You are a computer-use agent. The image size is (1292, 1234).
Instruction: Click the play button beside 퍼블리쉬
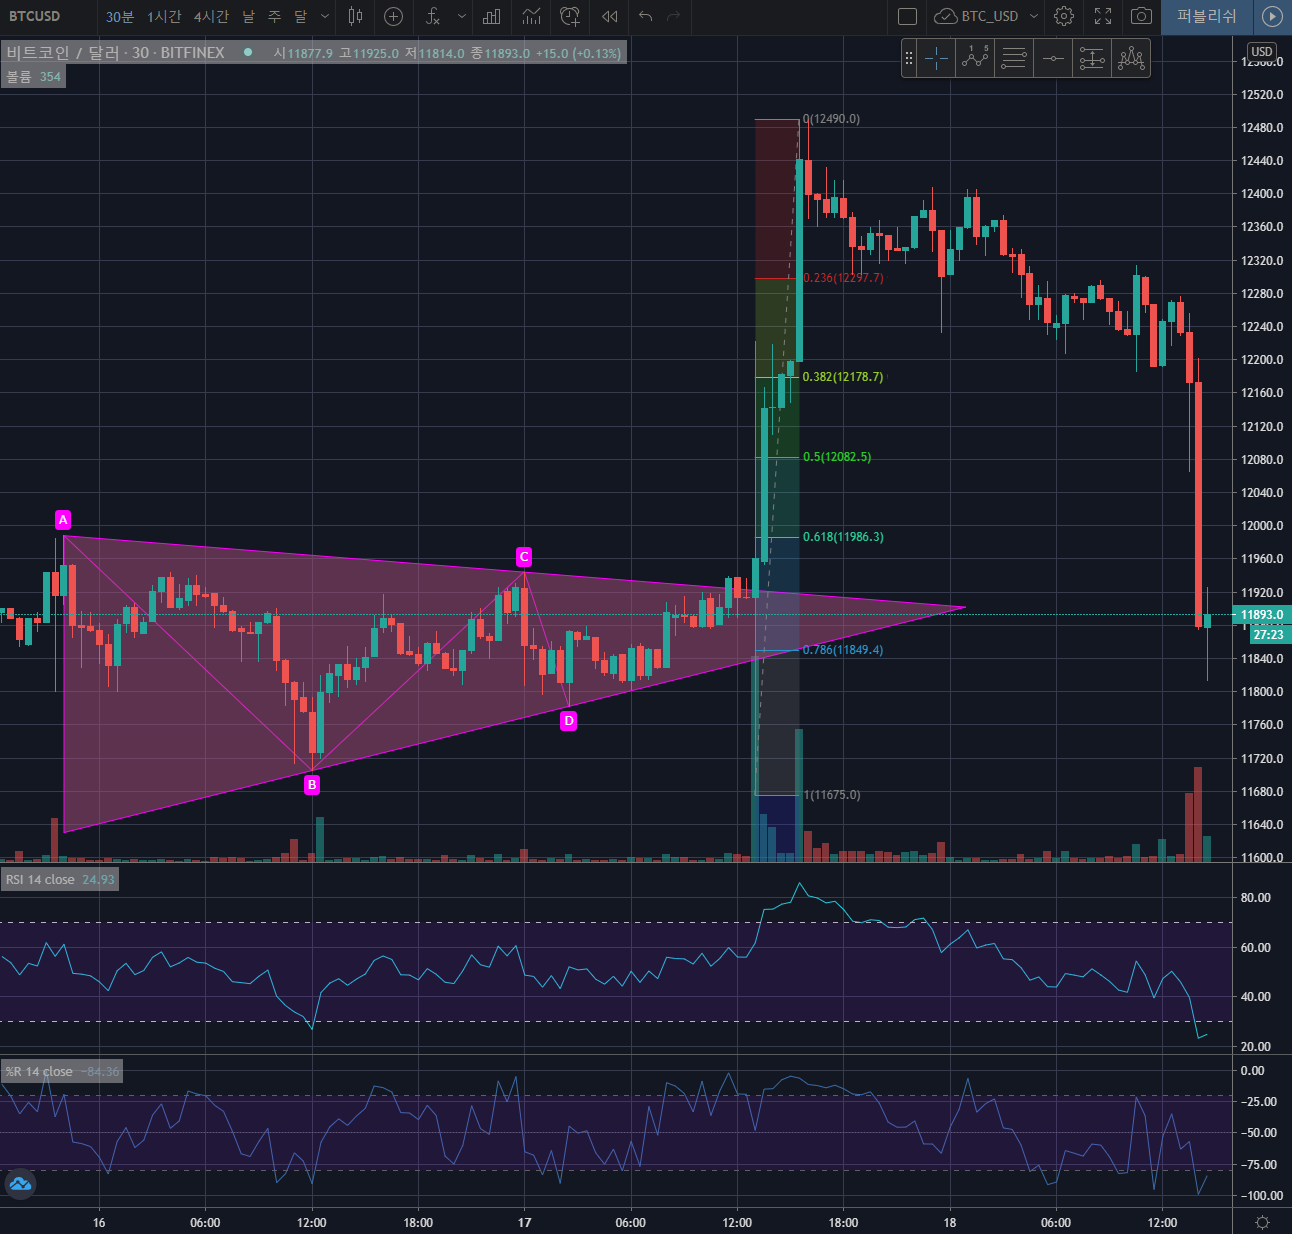1272,16
